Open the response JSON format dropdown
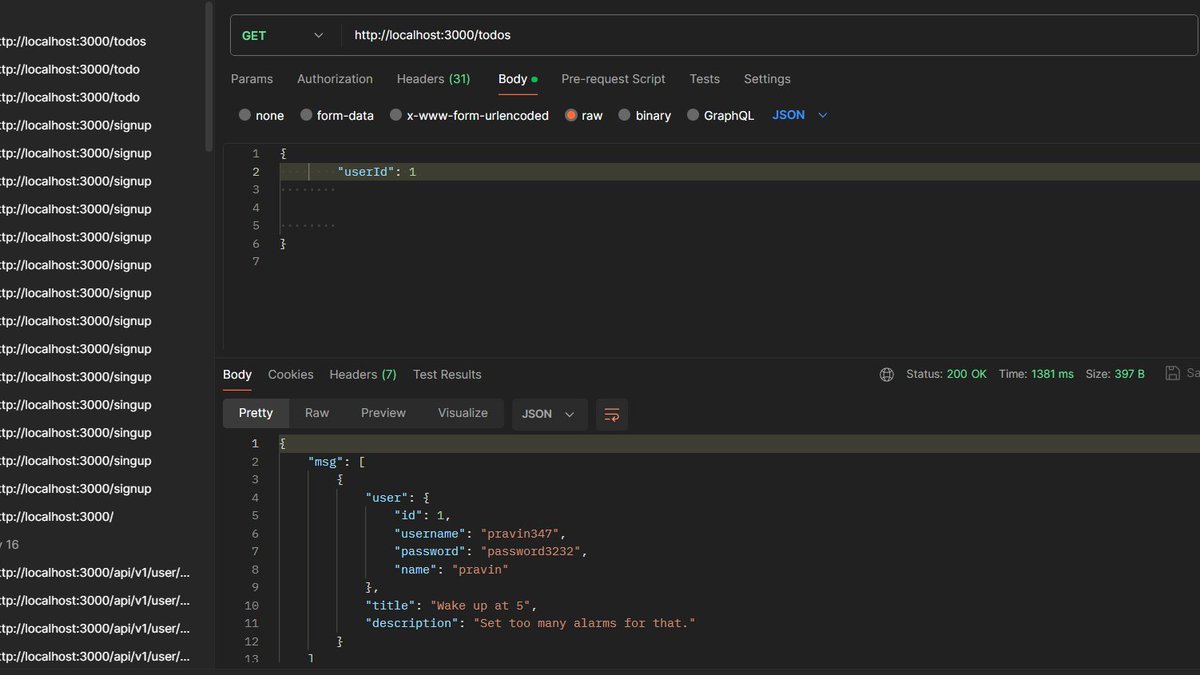 (550, 414)
